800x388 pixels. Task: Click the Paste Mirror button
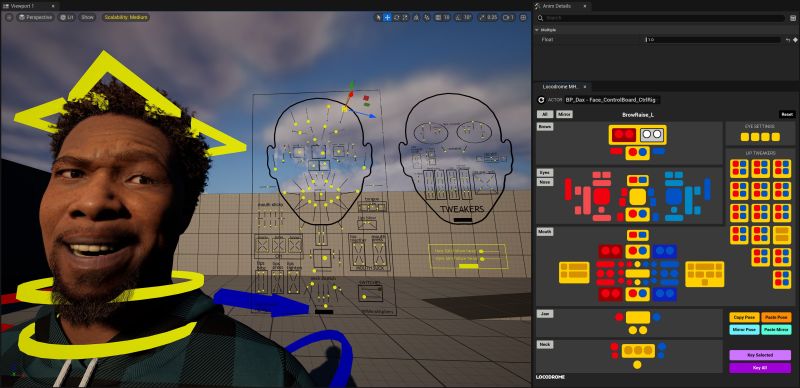tap(777, 330)
